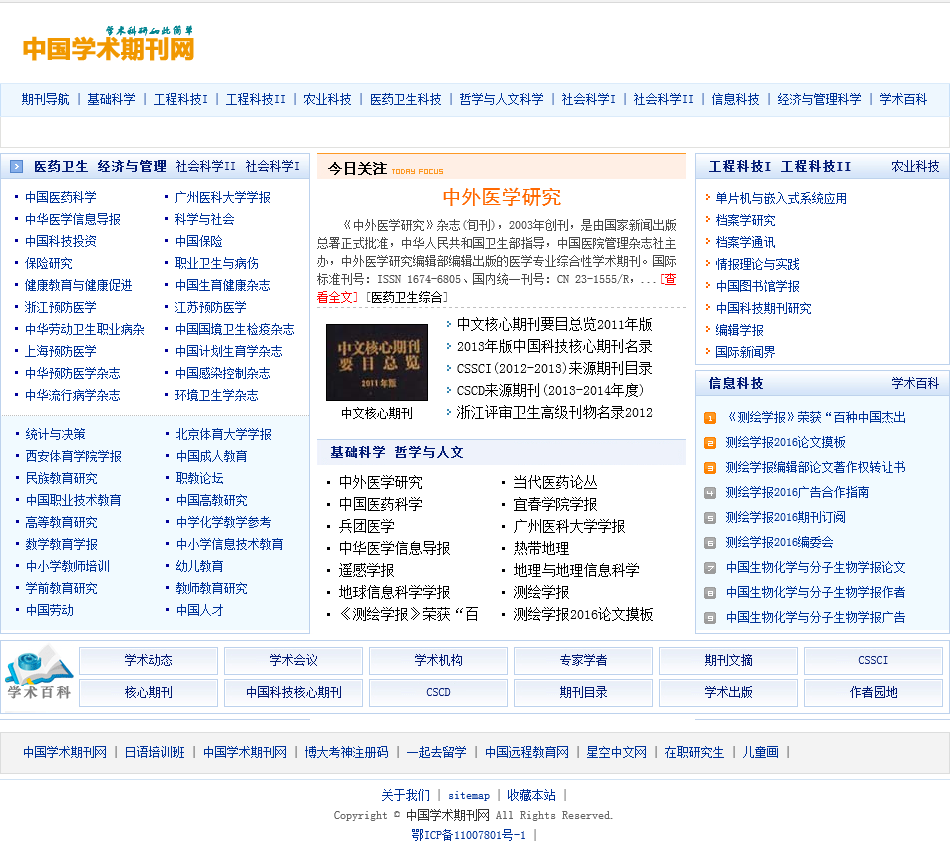The image size is (950, 864).
Task: Open 地球信息科学学报 link
Action: 394,593
